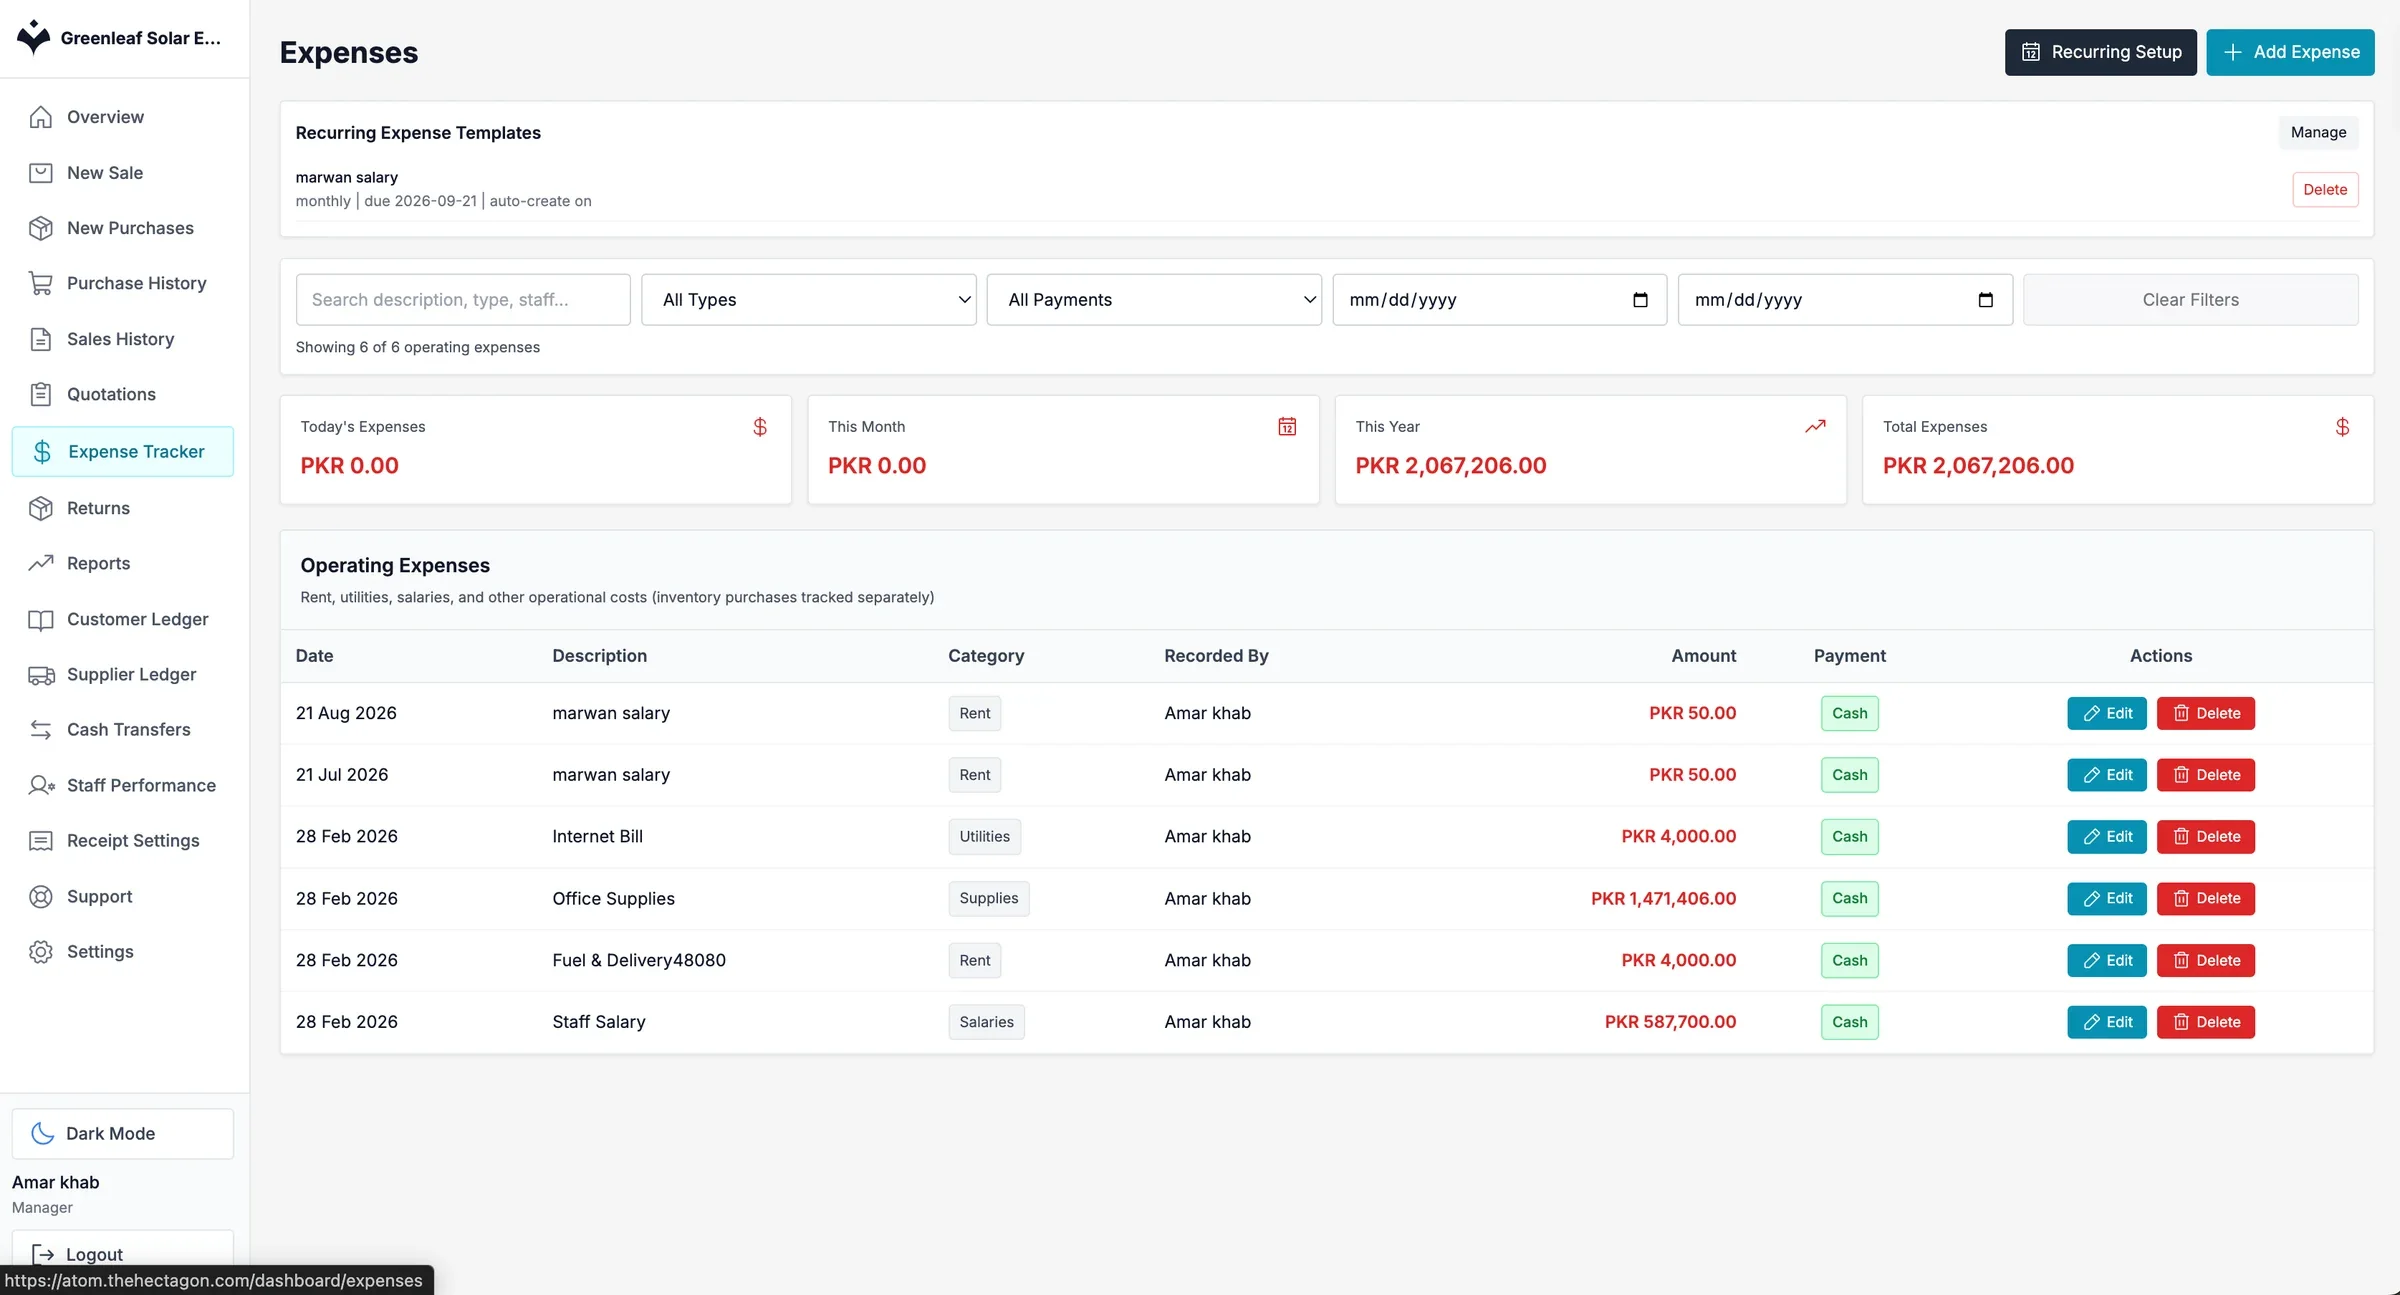Edit the Fuel & Delivery48080 expense
The width and height of the screenshot is (2400, 1295).
(x=2107, y=960)
